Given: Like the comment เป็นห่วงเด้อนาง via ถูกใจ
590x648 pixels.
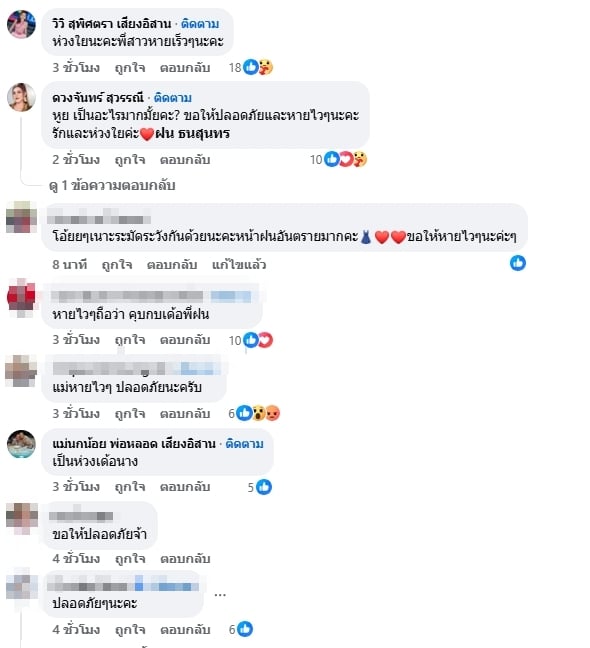Looking at the screenshot, I should click(130, 487).
